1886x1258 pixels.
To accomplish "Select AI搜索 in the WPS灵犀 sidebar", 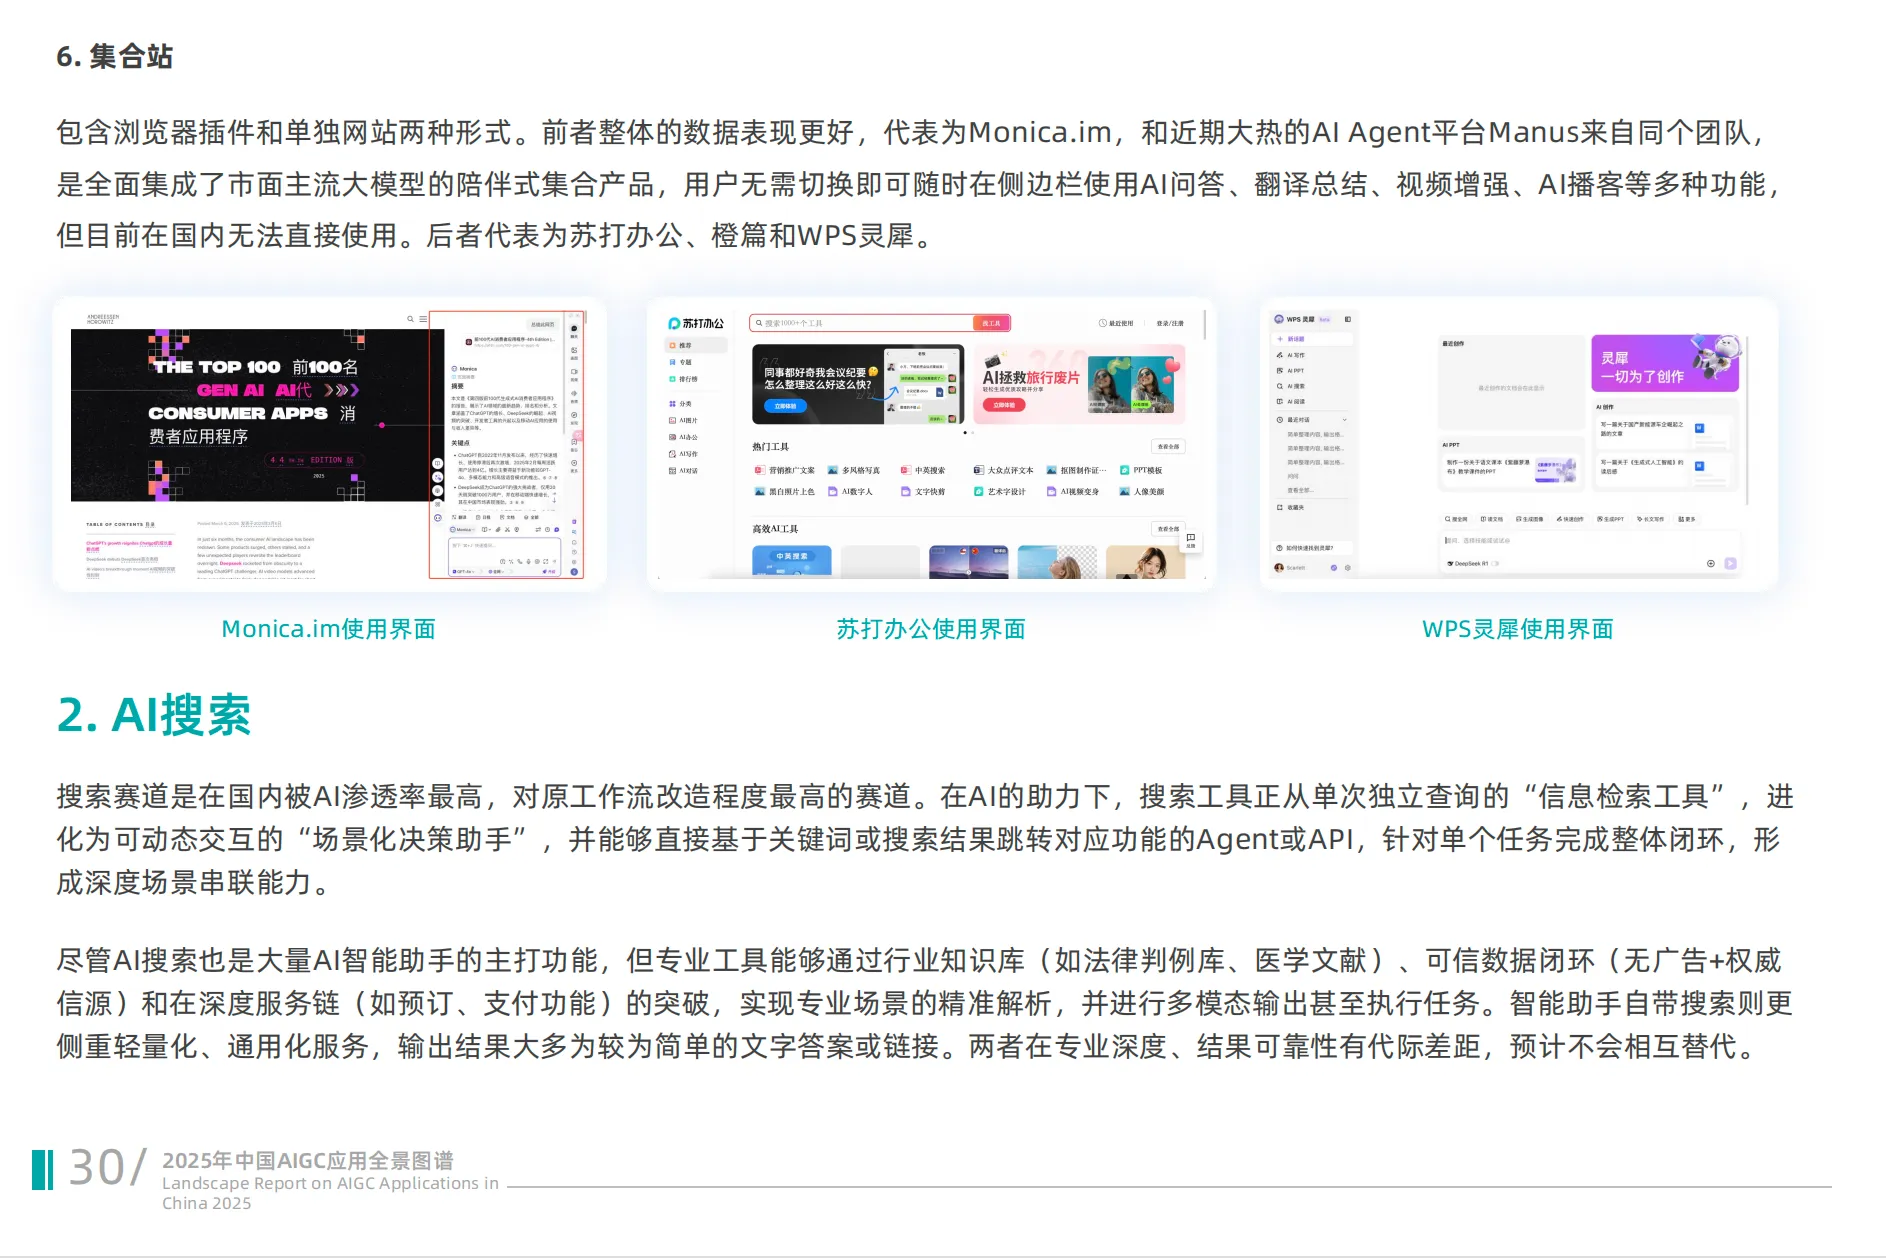I will (x=1295, y=386).
